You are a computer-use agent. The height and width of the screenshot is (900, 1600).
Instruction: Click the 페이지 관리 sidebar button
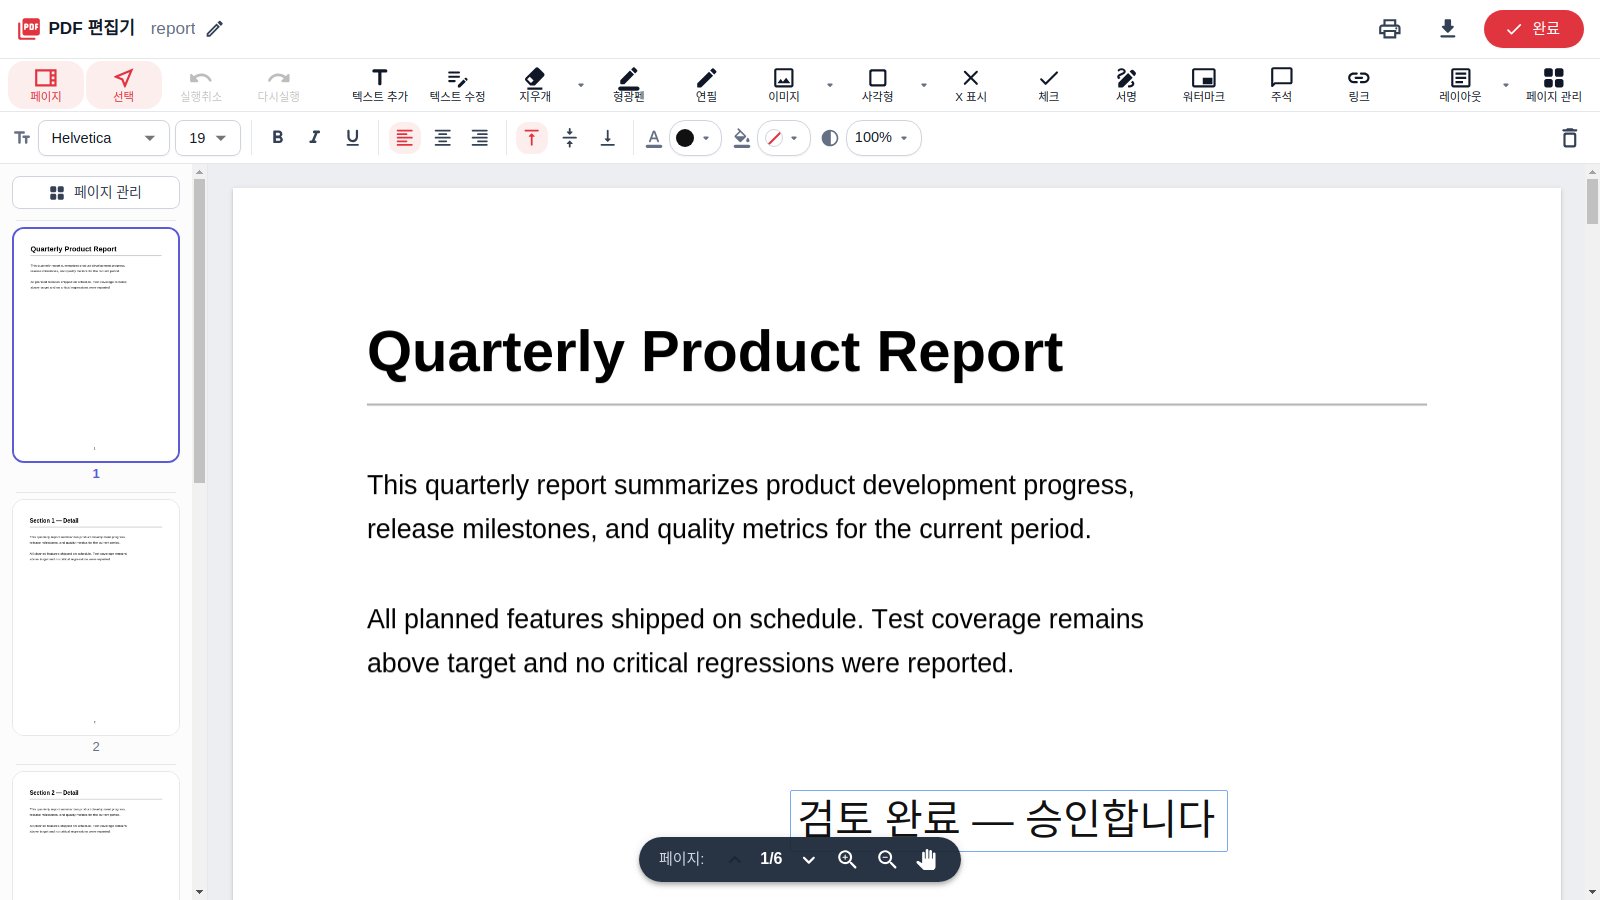[96, 192]
